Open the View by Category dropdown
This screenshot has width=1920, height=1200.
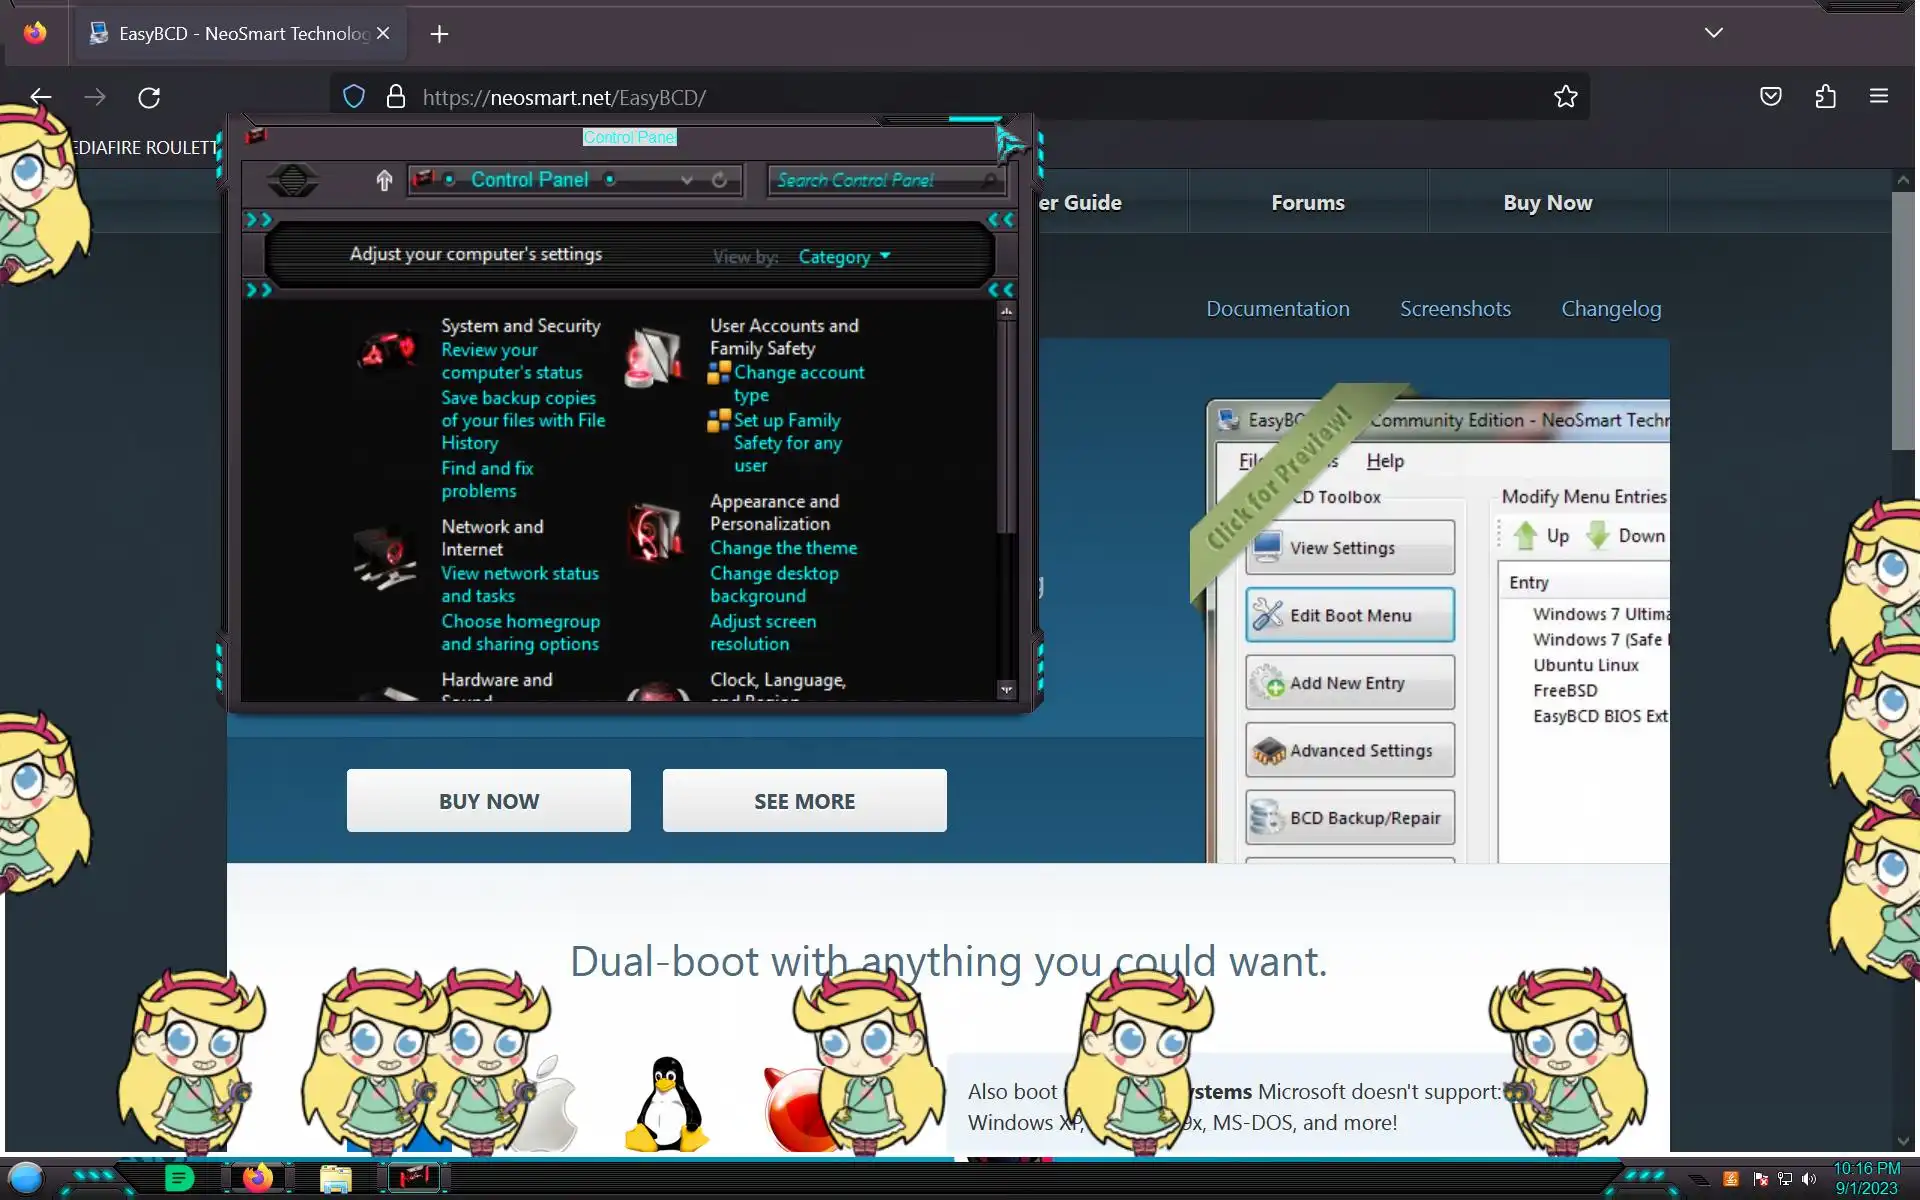(x=844, y=257)
